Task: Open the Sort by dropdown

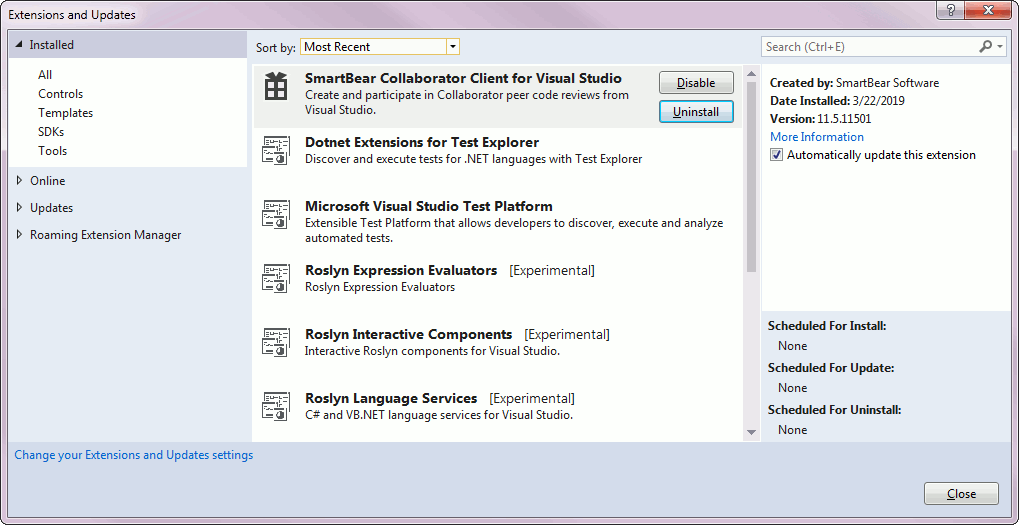Action: tap(452, 47)
